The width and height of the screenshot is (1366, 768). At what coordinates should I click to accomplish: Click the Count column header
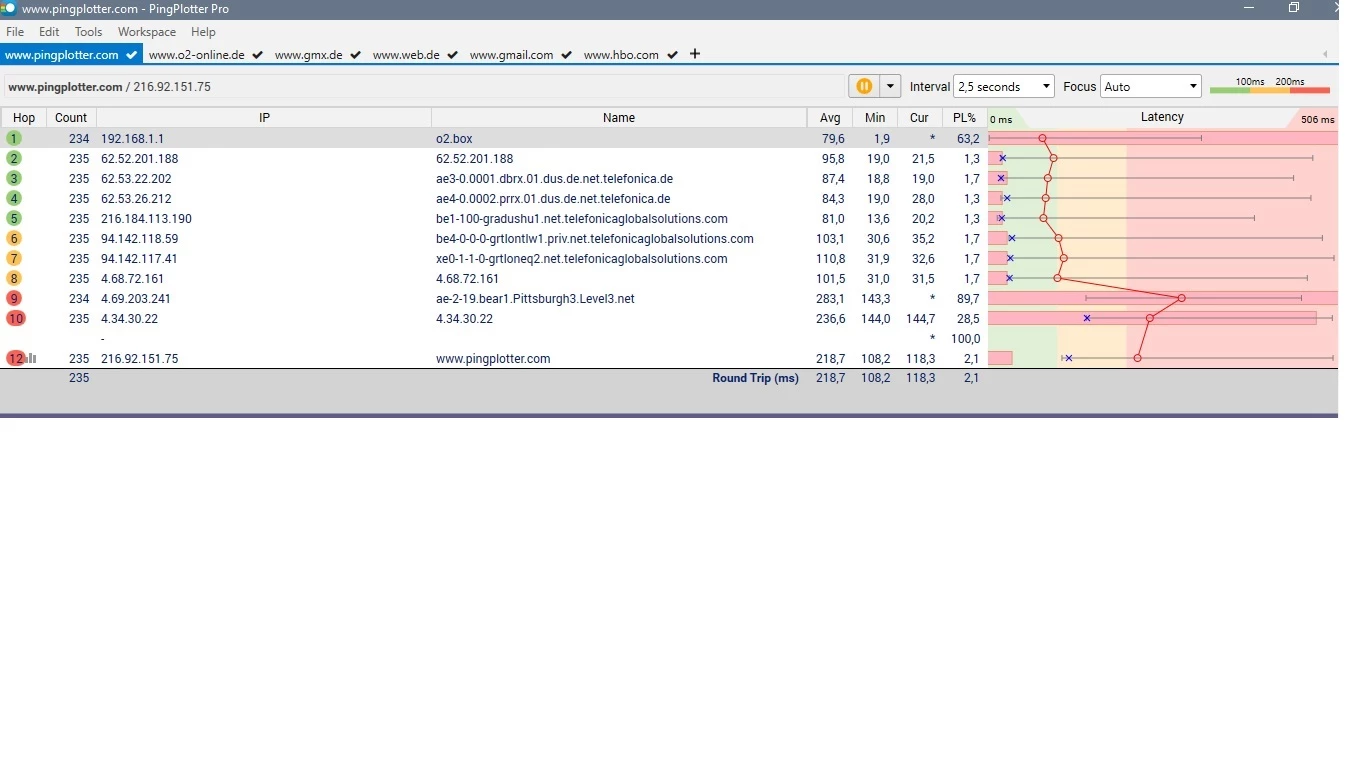click(71, 118)
